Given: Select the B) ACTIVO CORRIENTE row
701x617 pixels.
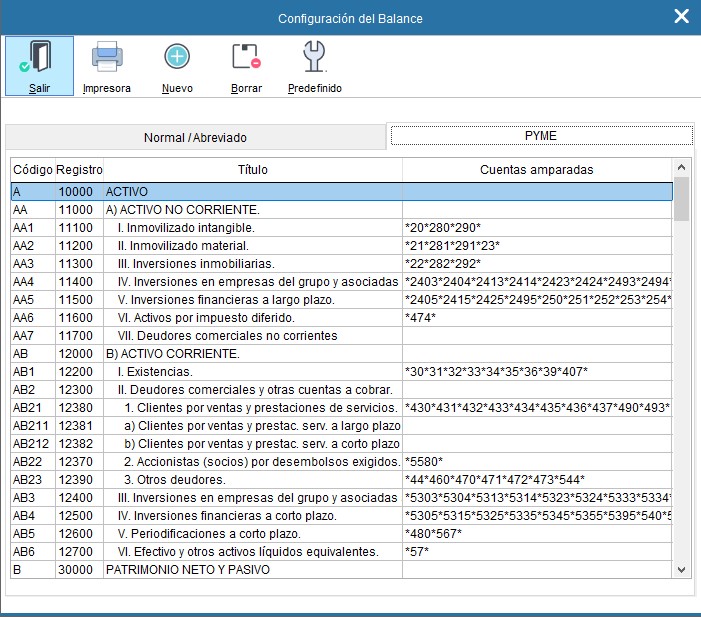Looking at the screenshot, I should pos(250,353).
